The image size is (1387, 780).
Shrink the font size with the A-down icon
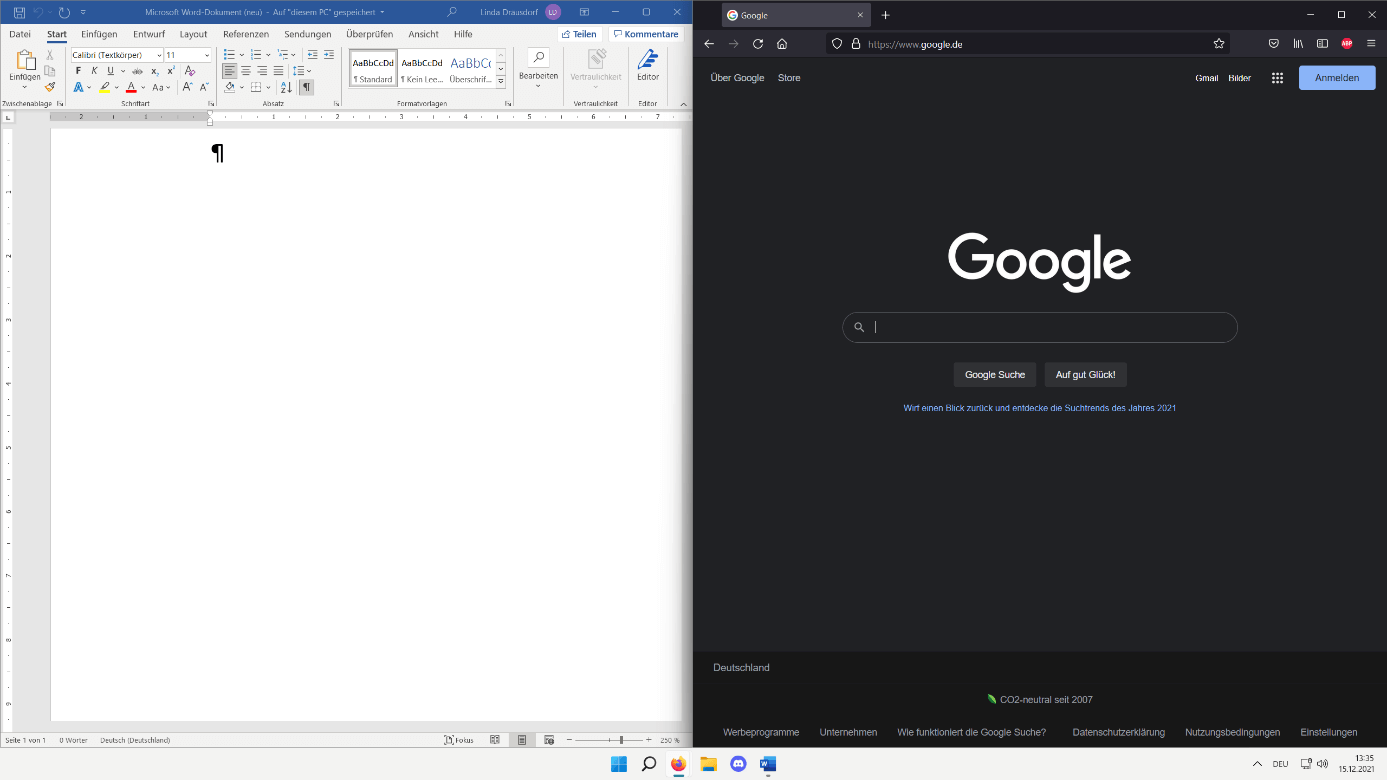203,87
